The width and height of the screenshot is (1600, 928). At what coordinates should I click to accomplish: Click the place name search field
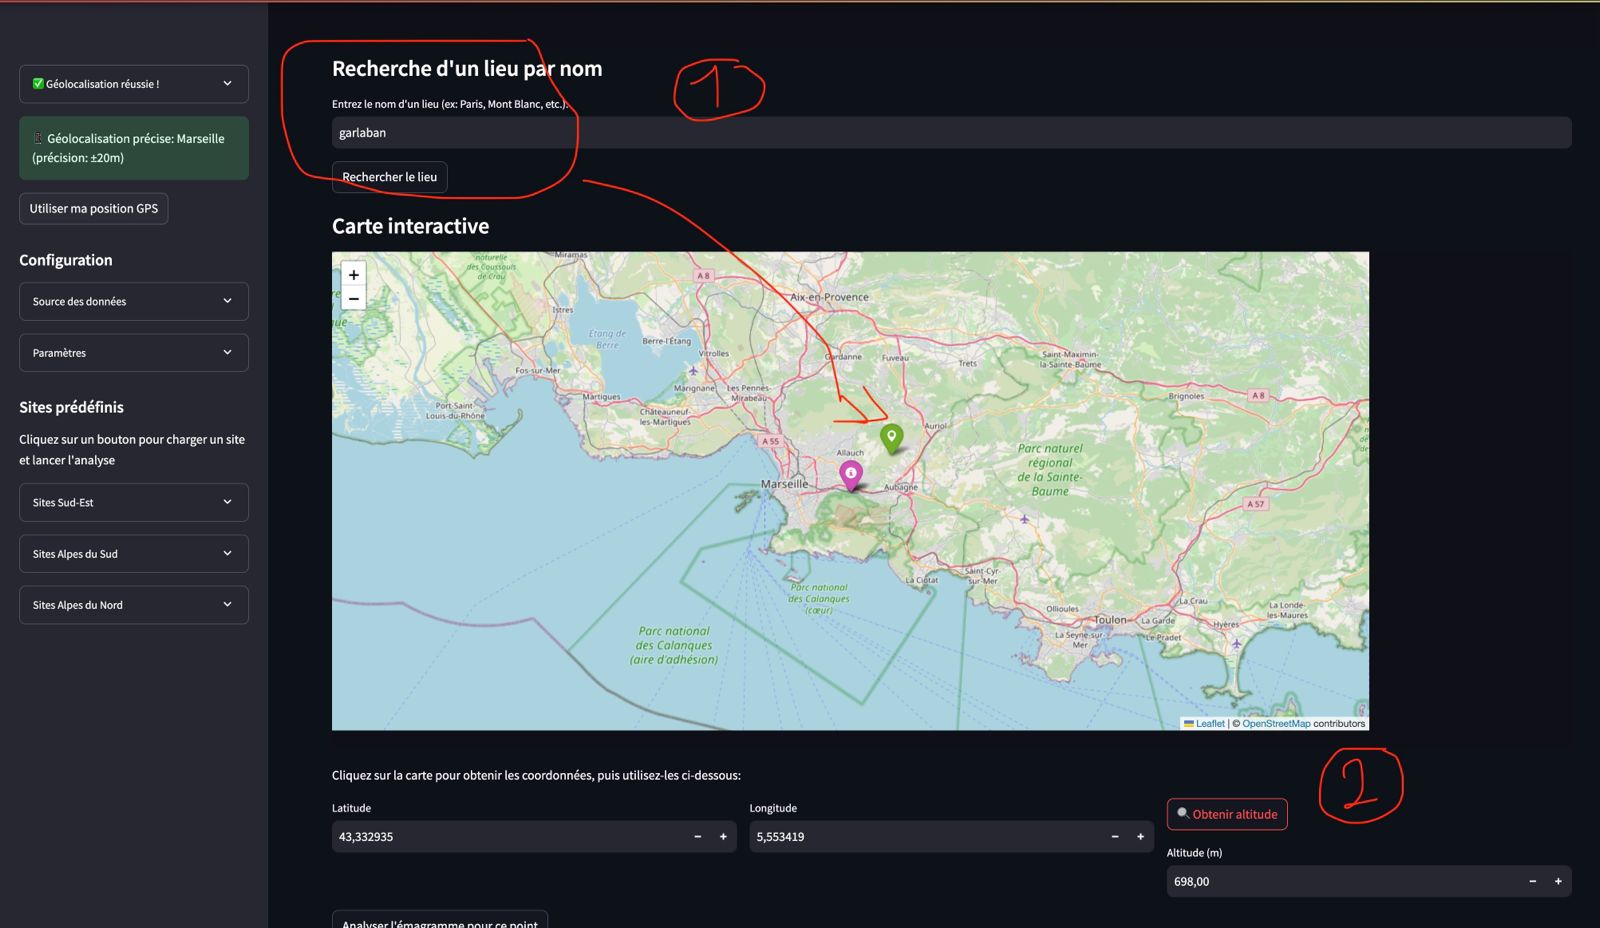point(950,133)
